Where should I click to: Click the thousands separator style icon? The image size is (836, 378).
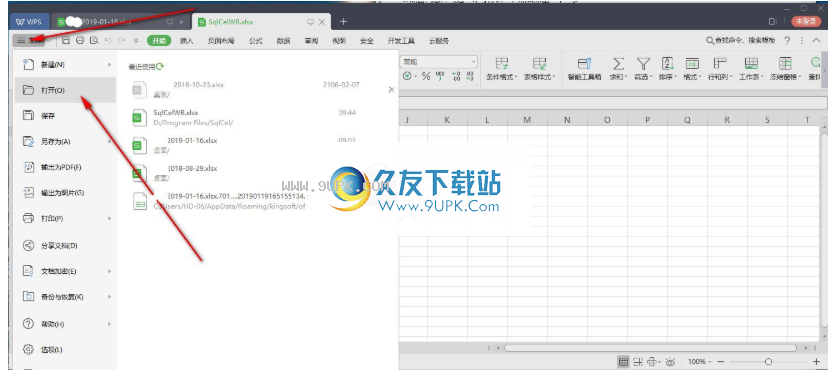coord(440,76)
